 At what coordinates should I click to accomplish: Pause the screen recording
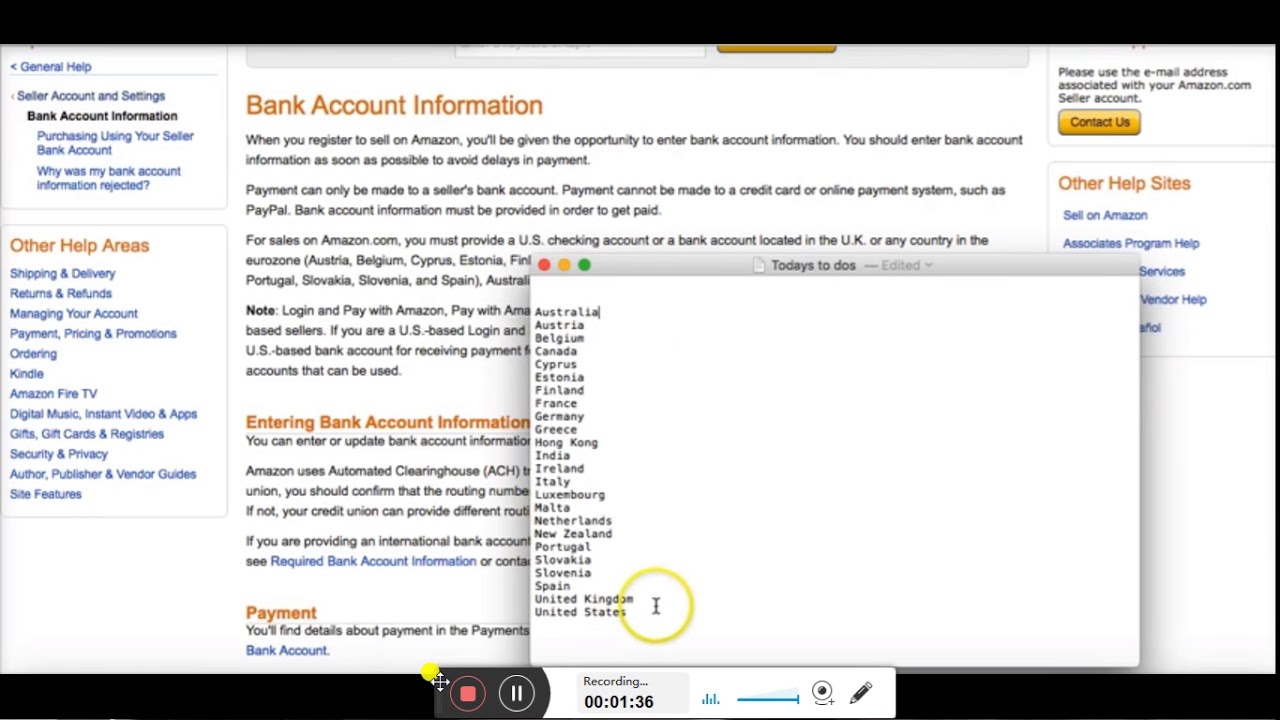click(x=517, y=694)
